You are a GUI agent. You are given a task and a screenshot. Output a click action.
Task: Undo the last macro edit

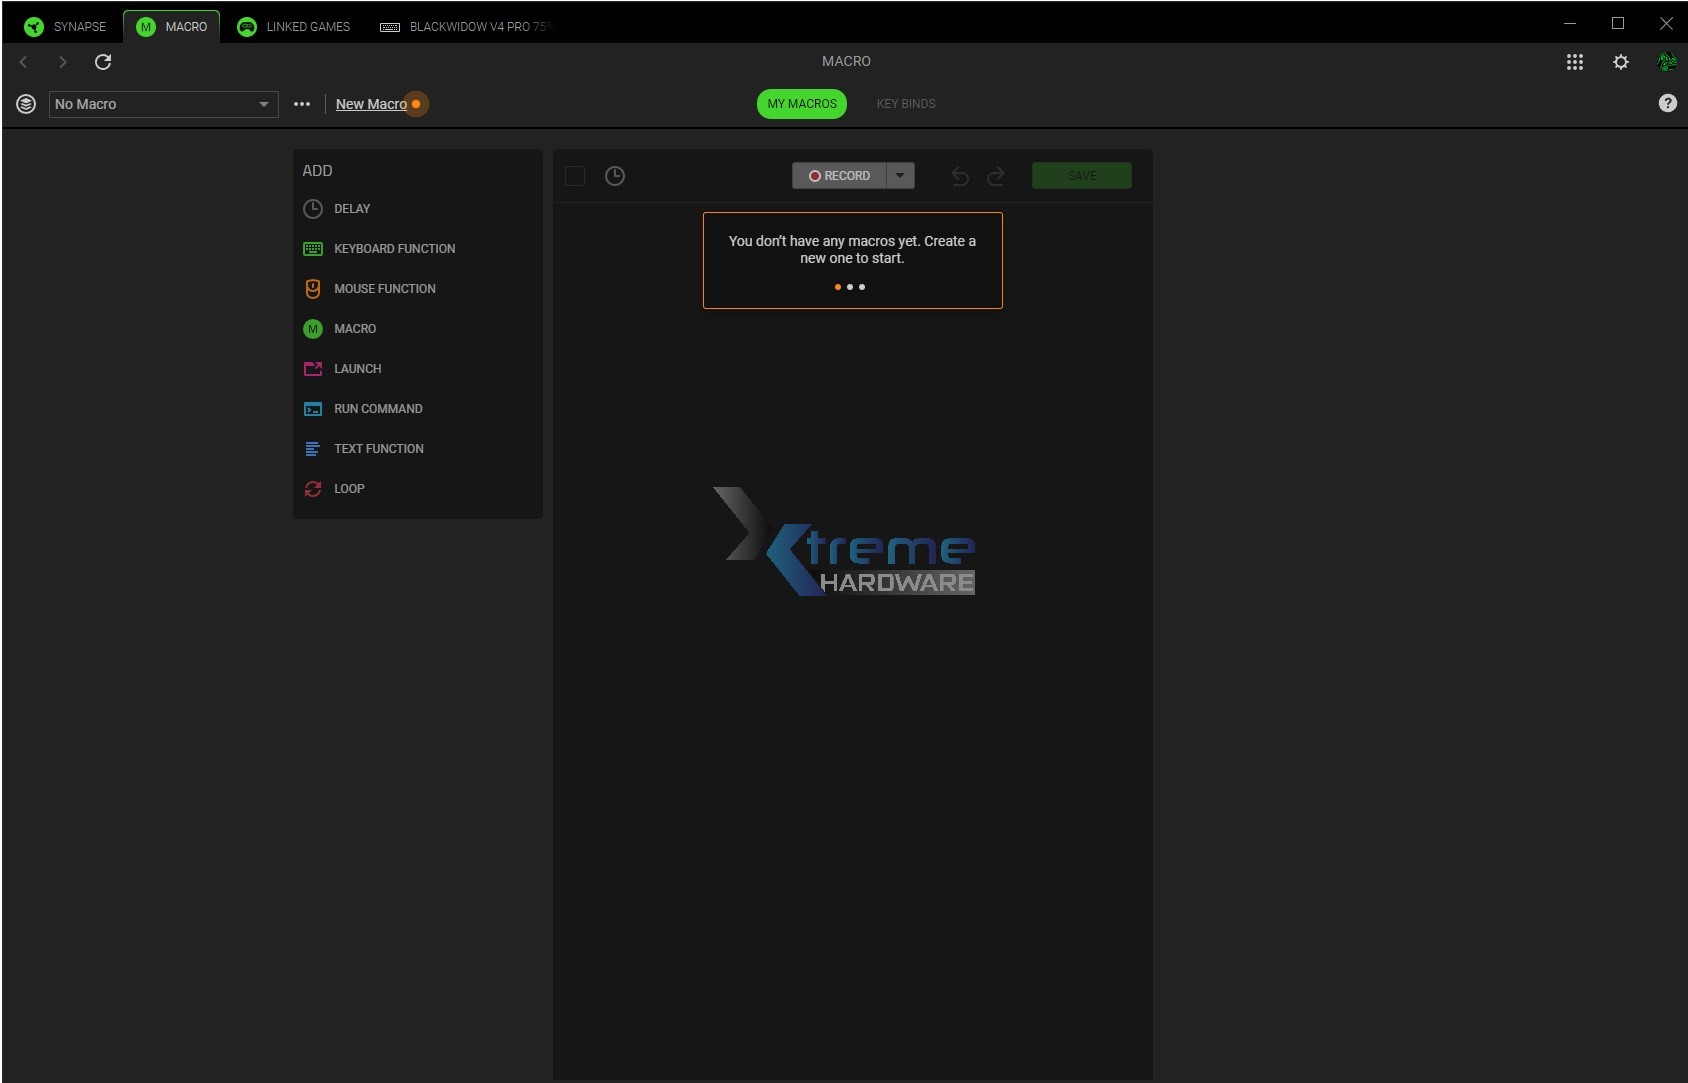pos(959,175)
